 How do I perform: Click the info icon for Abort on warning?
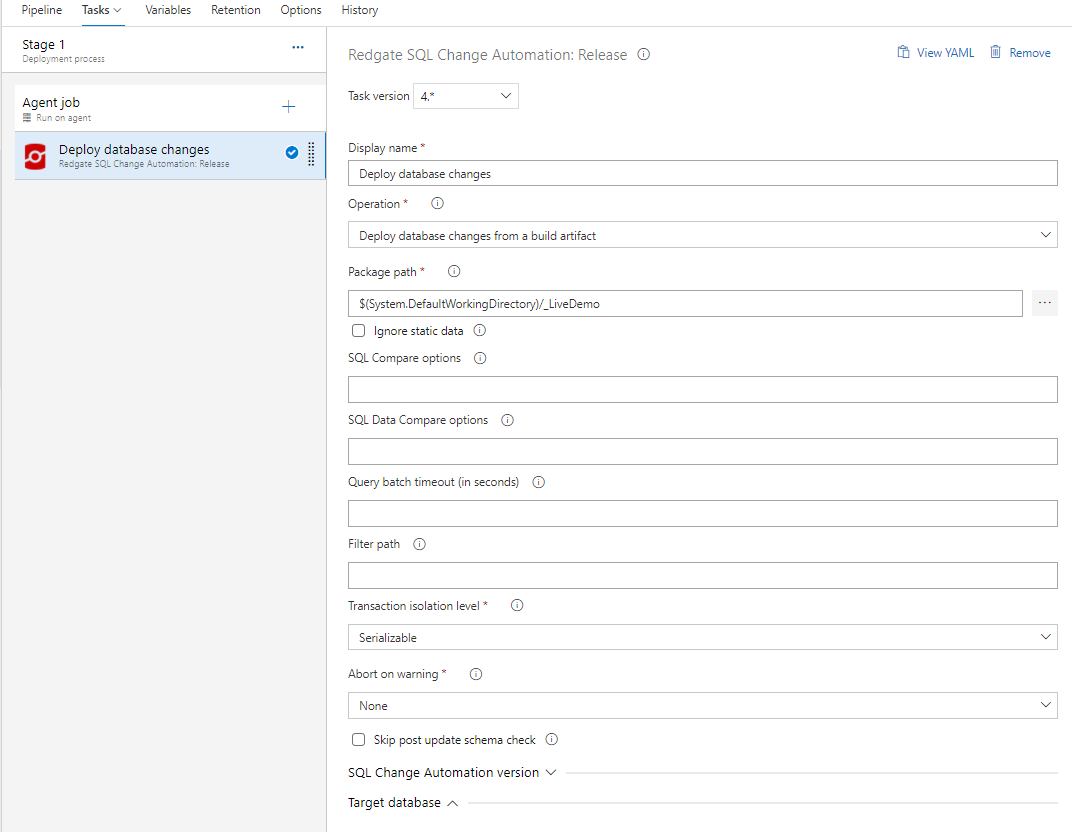476,674
